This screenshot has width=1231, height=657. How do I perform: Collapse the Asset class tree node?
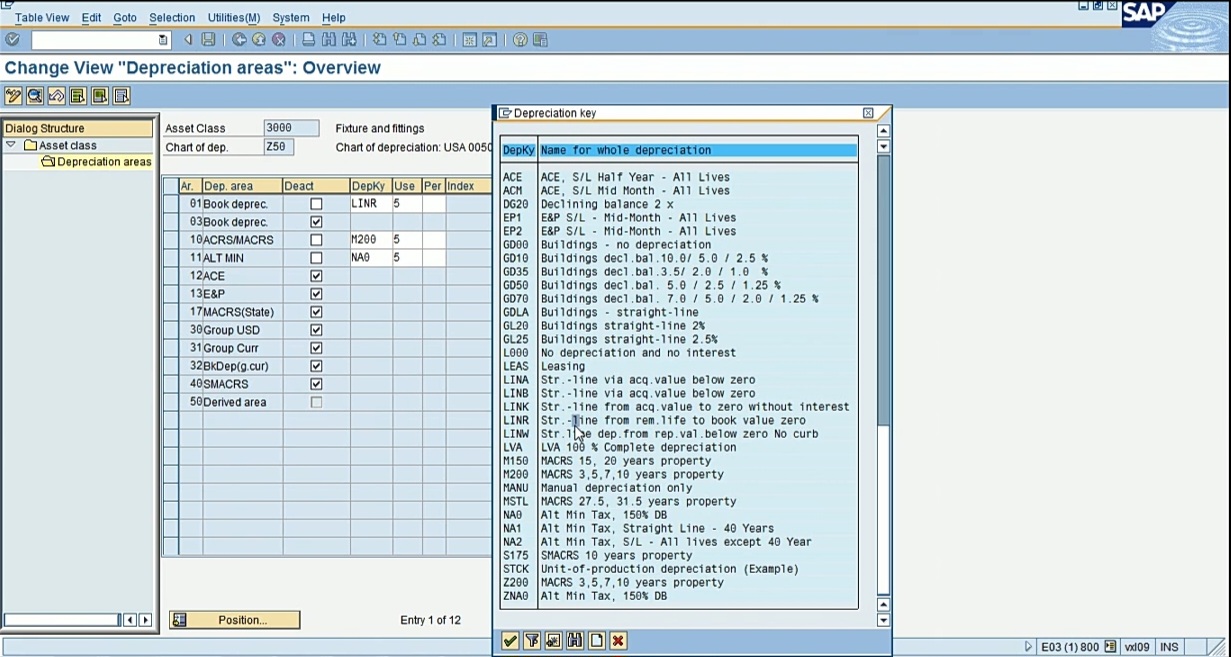[11, 145]
